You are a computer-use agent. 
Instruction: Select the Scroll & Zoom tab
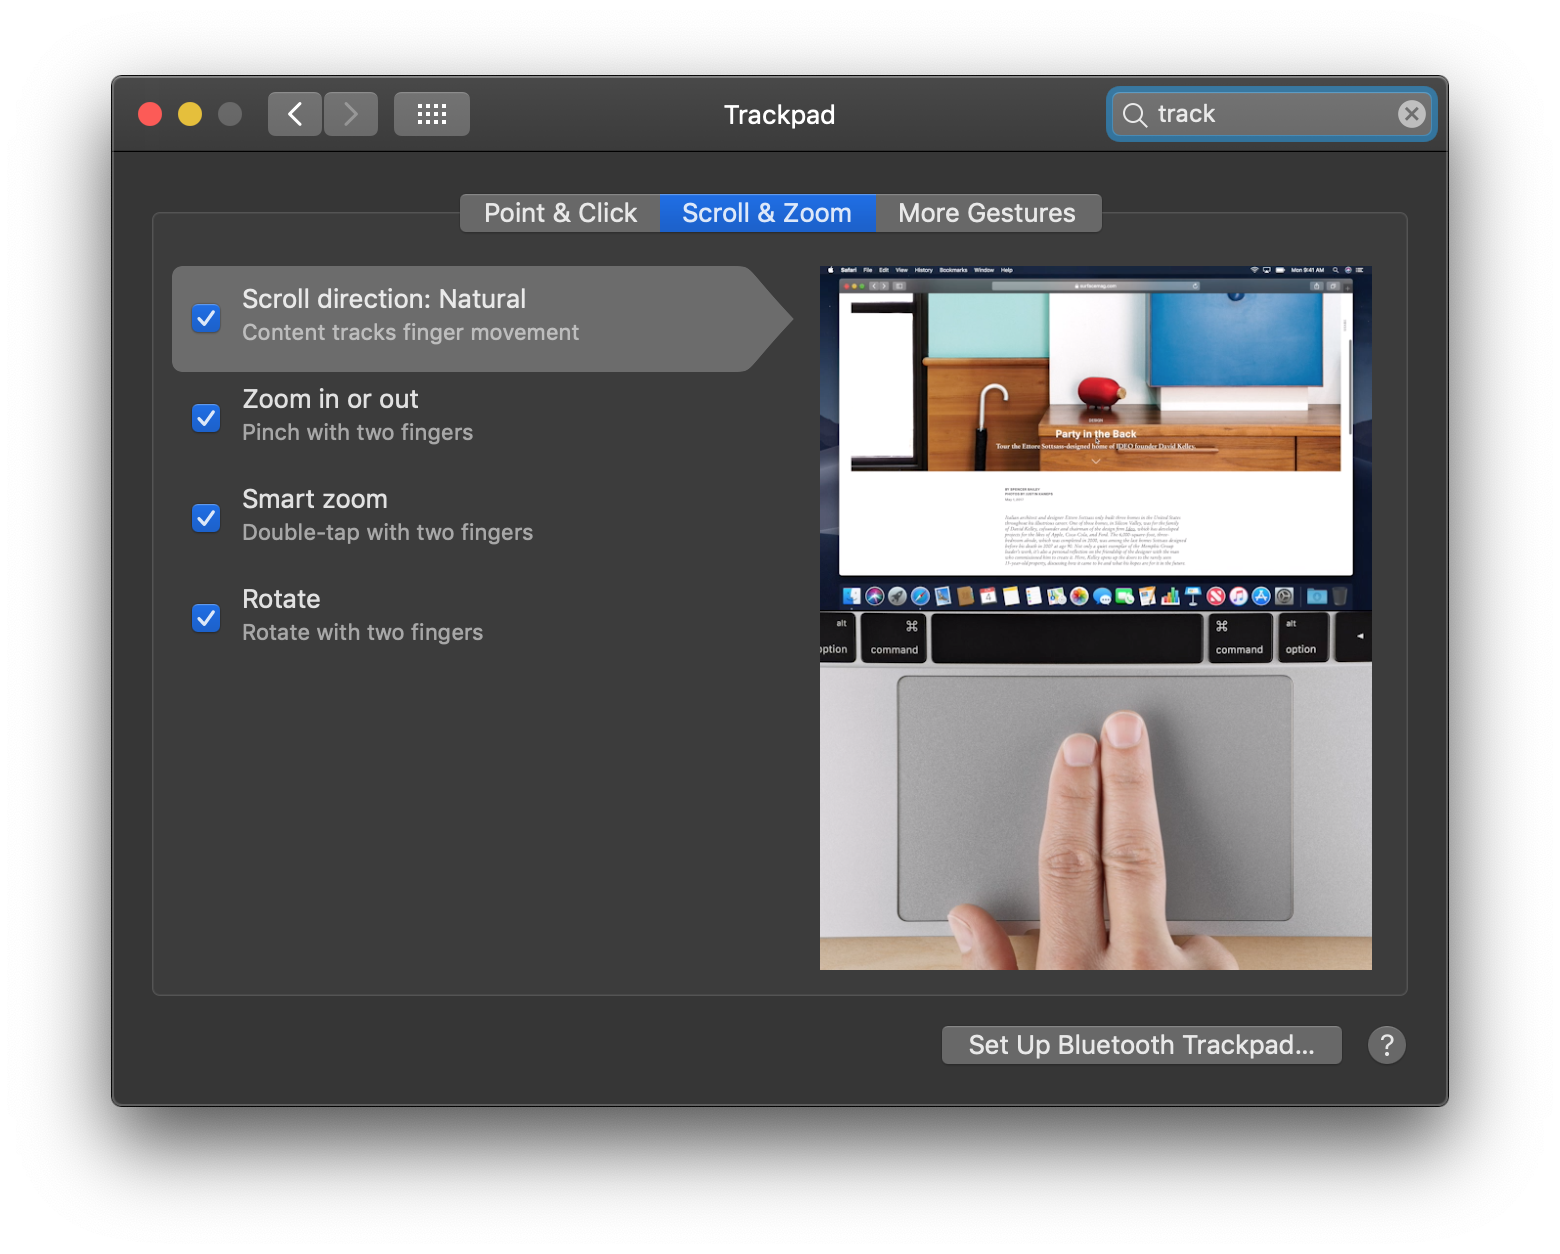[766, 212]
